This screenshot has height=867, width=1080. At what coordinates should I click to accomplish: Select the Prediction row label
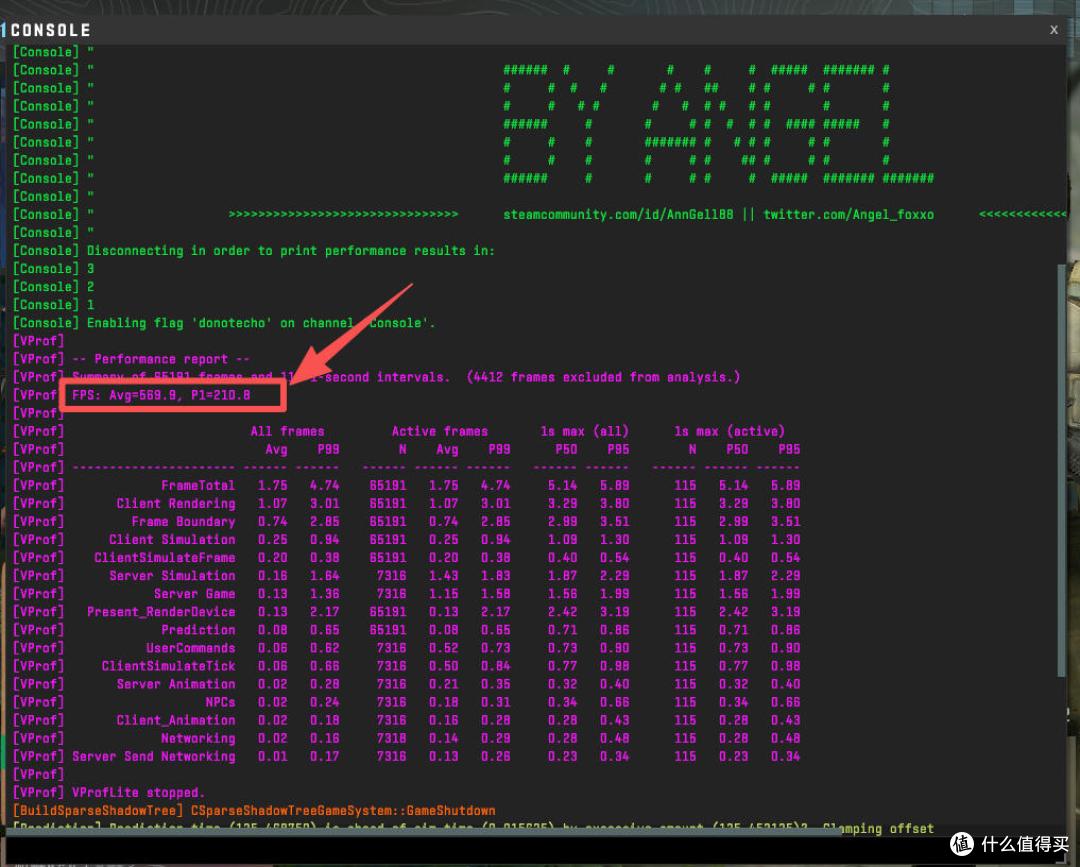198,629
